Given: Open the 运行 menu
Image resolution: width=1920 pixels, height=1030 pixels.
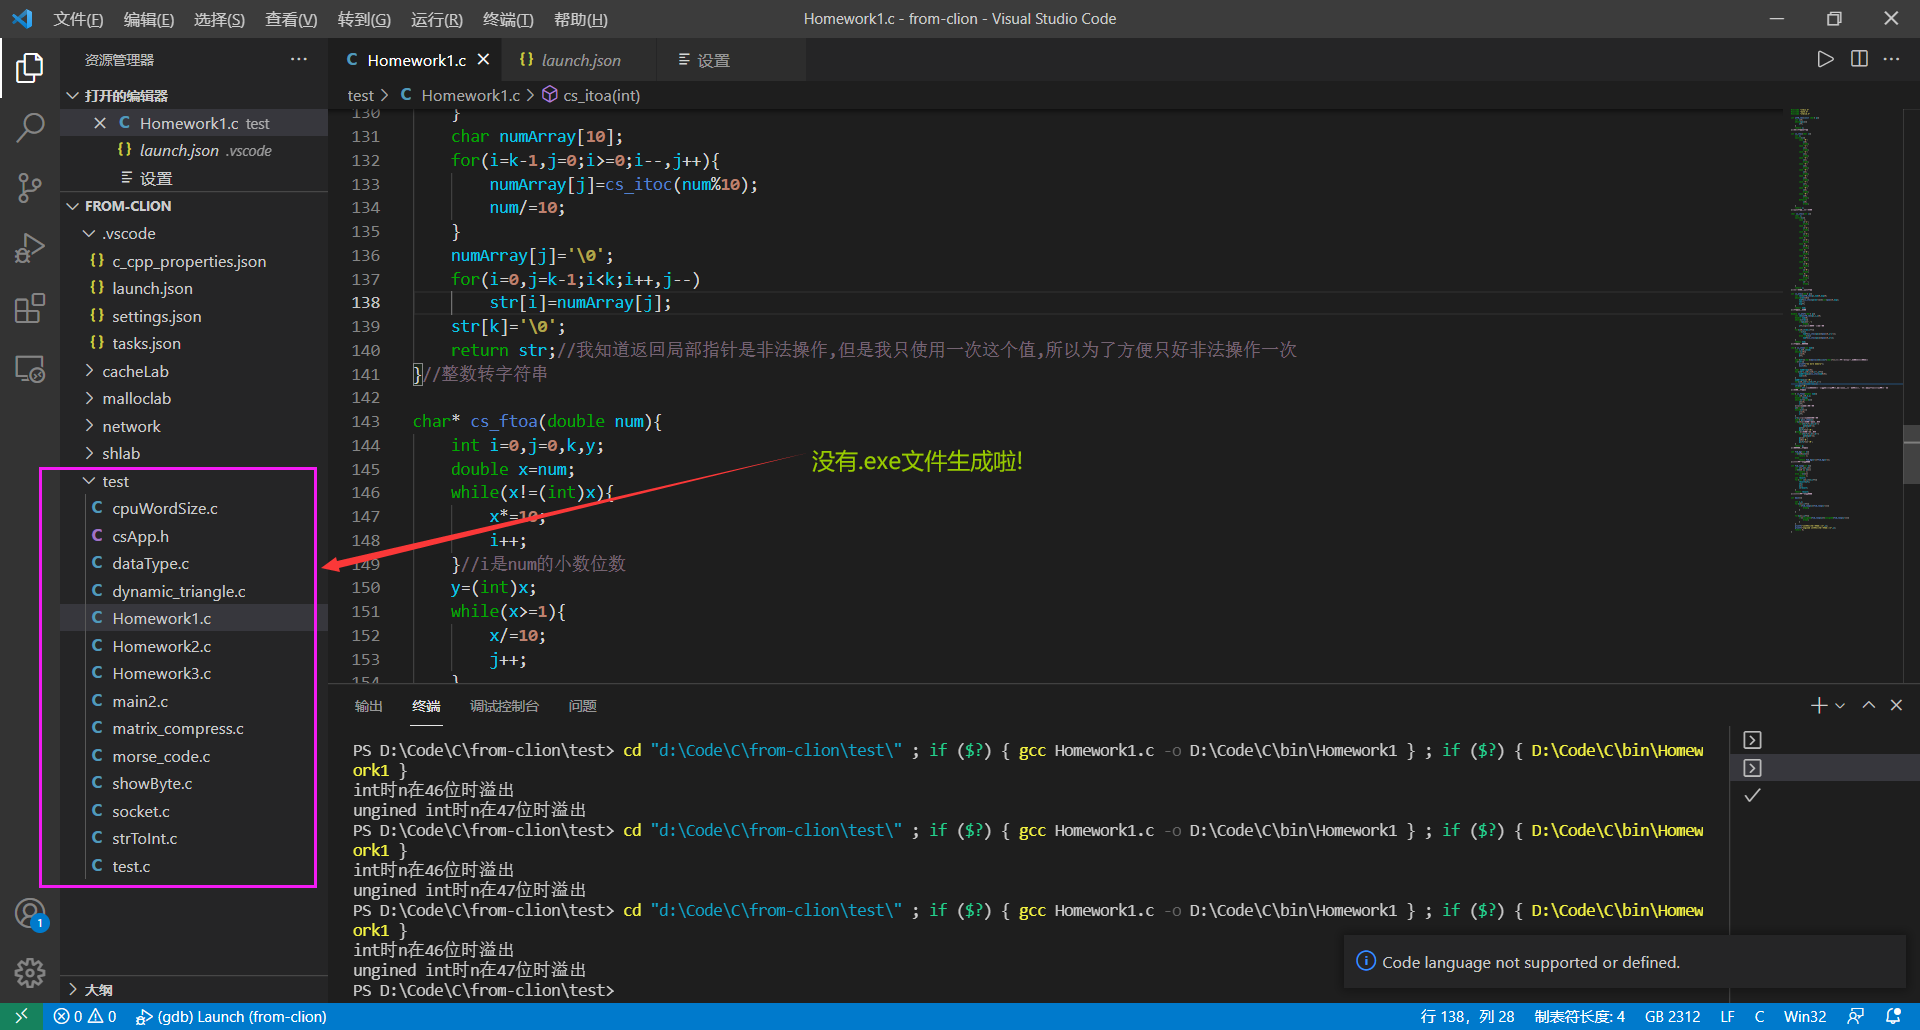Looking at the screenshot, I should point(437,19).
